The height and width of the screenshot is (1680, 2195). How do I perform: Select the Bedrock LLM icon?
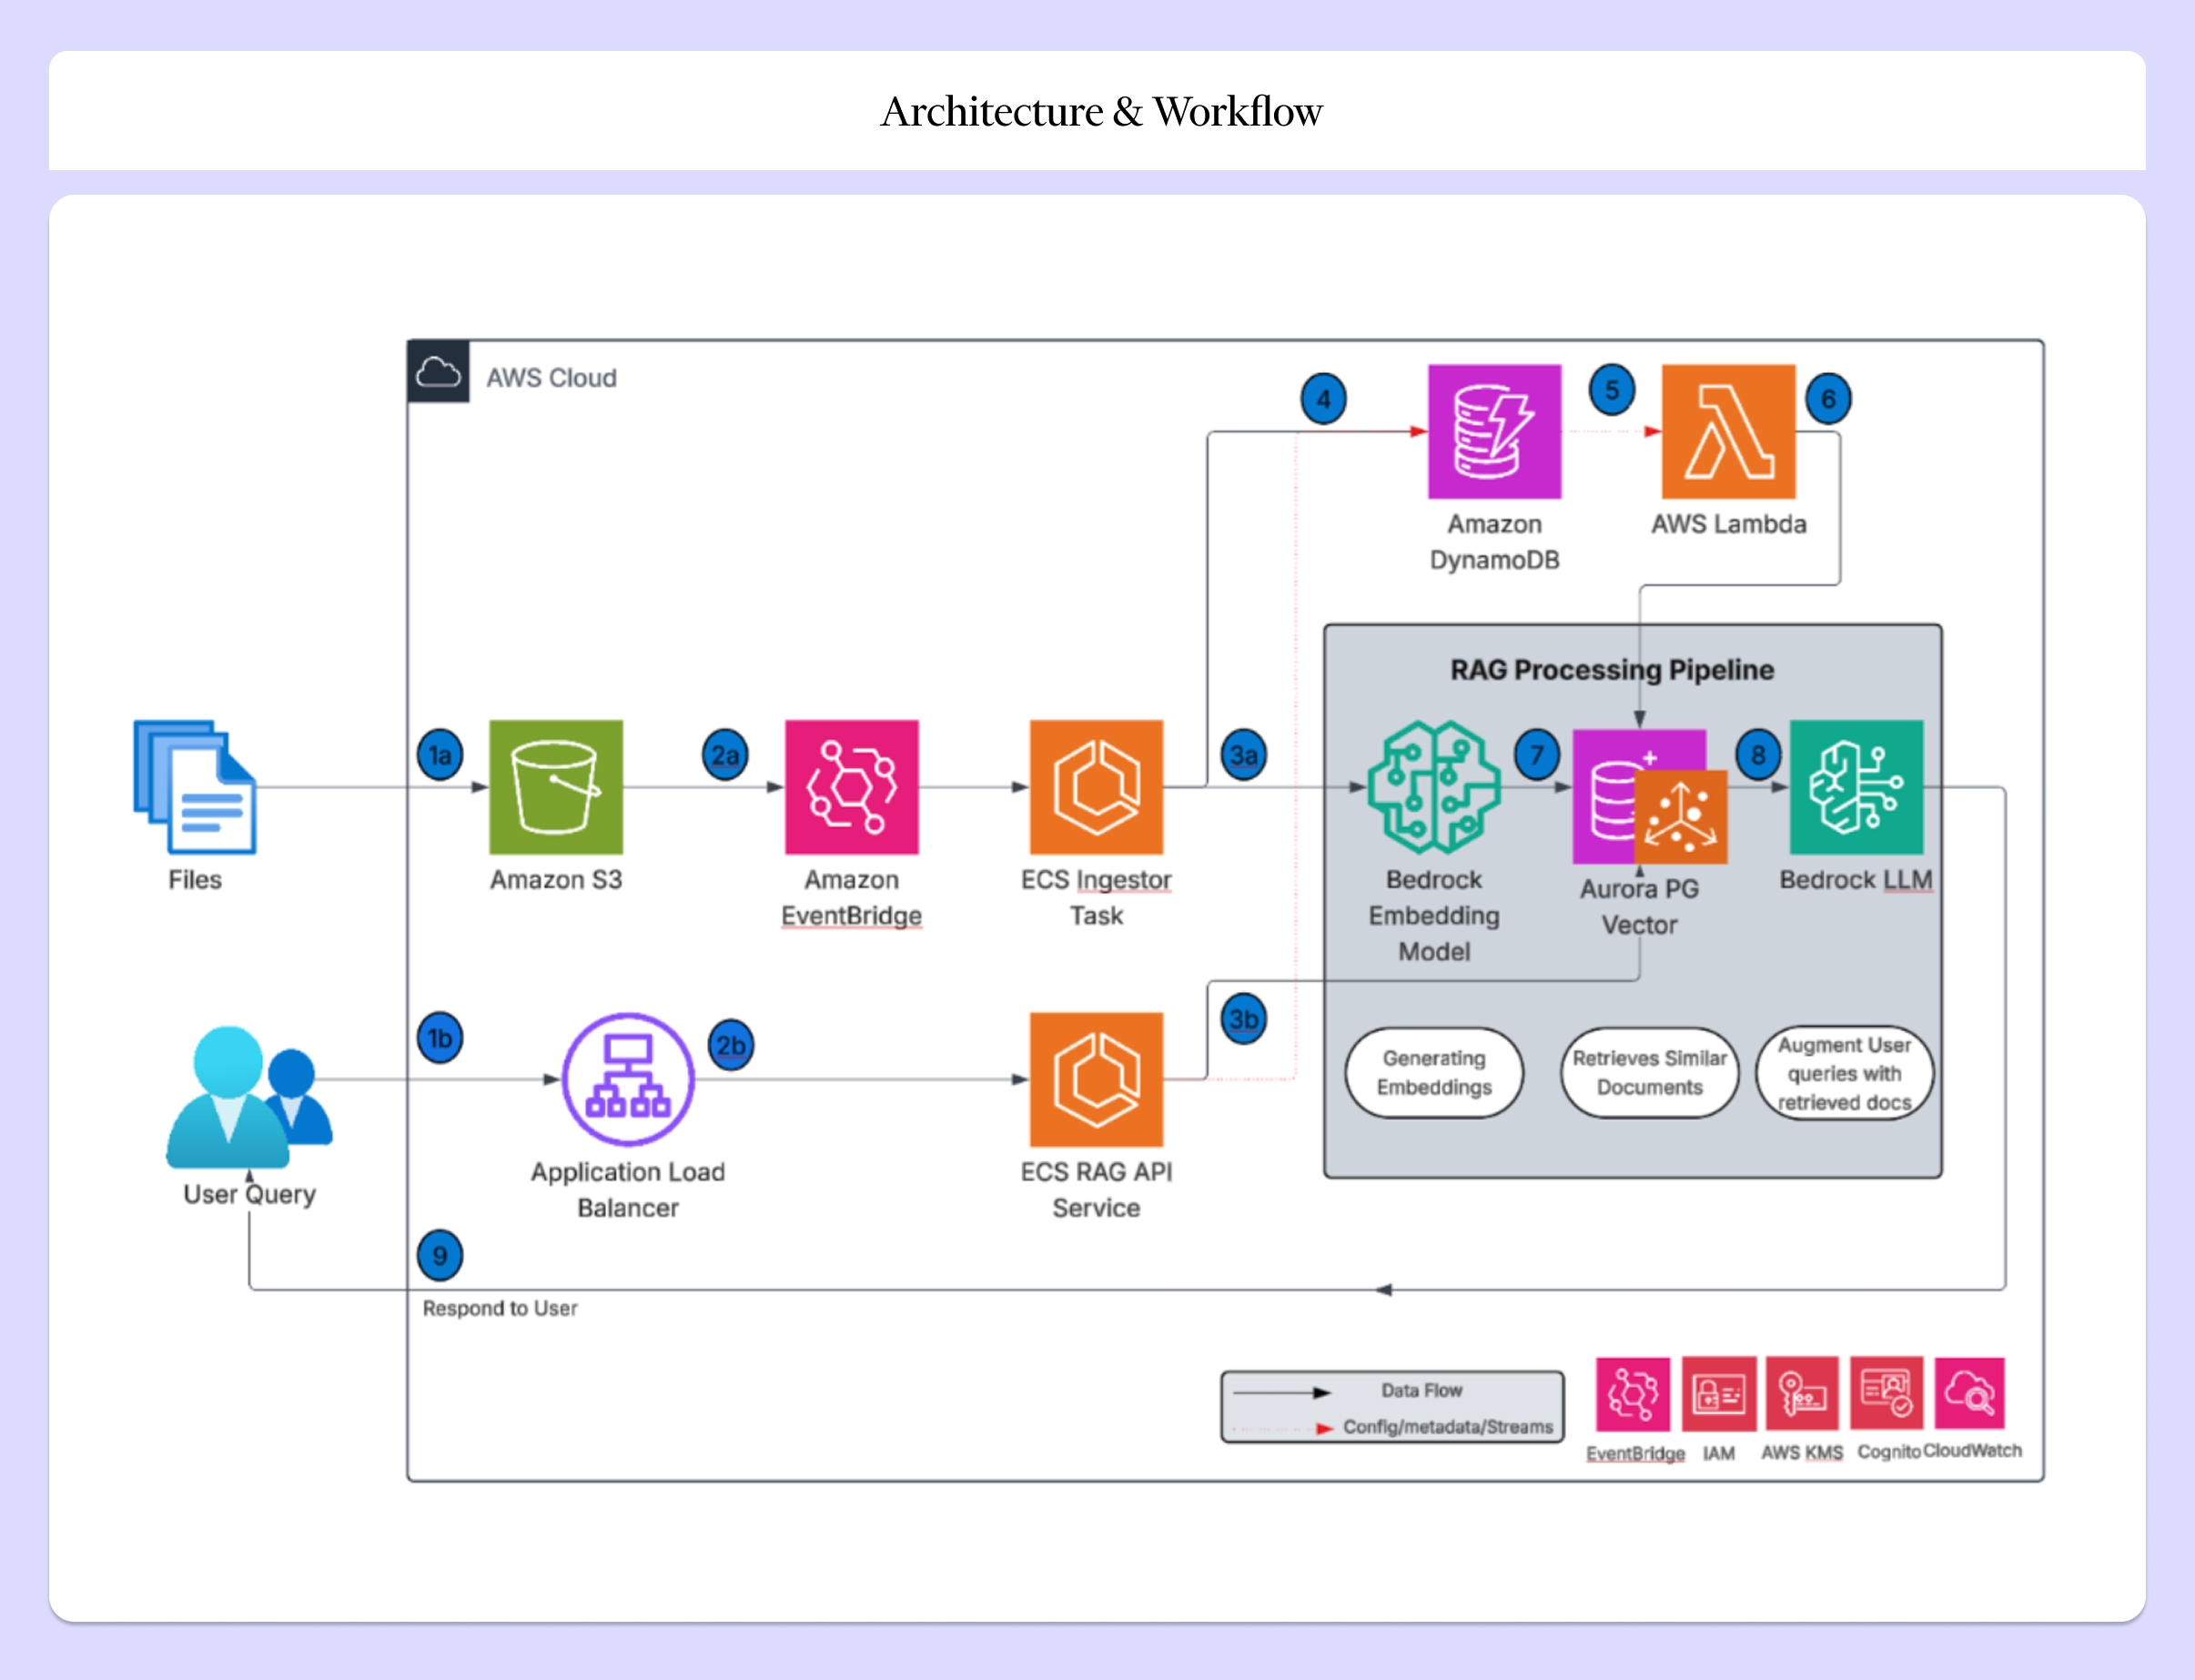(1856, 787)
